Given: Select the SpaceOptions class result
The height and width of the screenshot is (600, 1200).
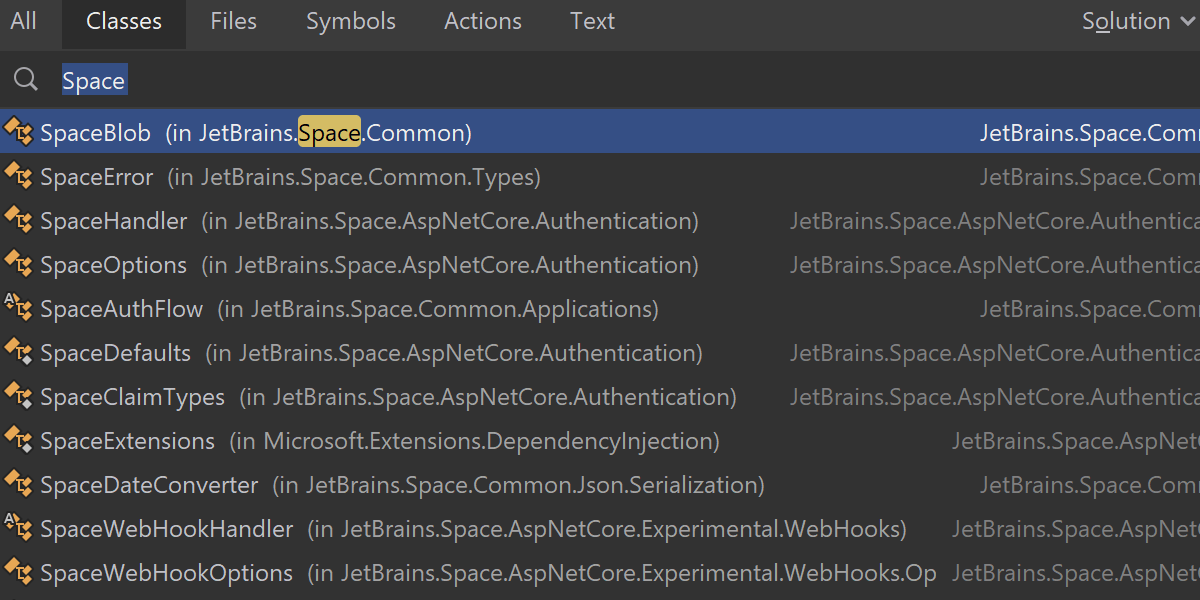Looking at the screenshot, I should coord(114,265).
